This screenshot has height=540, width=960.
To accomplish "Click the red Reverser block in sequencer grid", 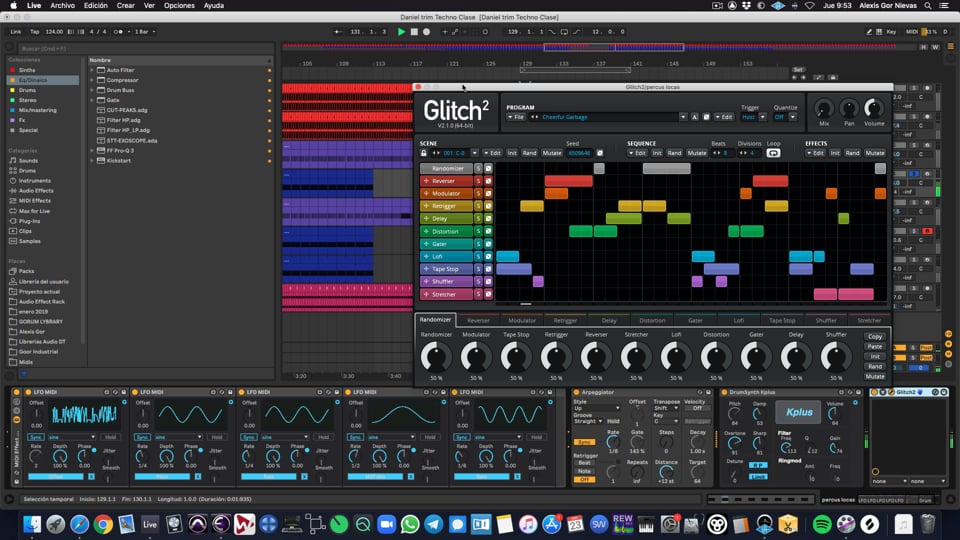I will coord(568,181).
